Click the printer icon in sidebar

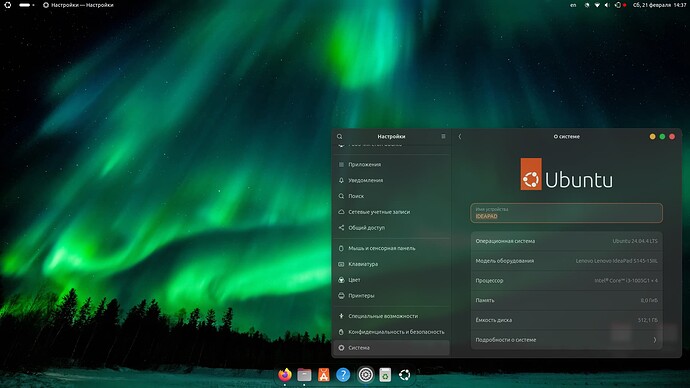[341, 296]
